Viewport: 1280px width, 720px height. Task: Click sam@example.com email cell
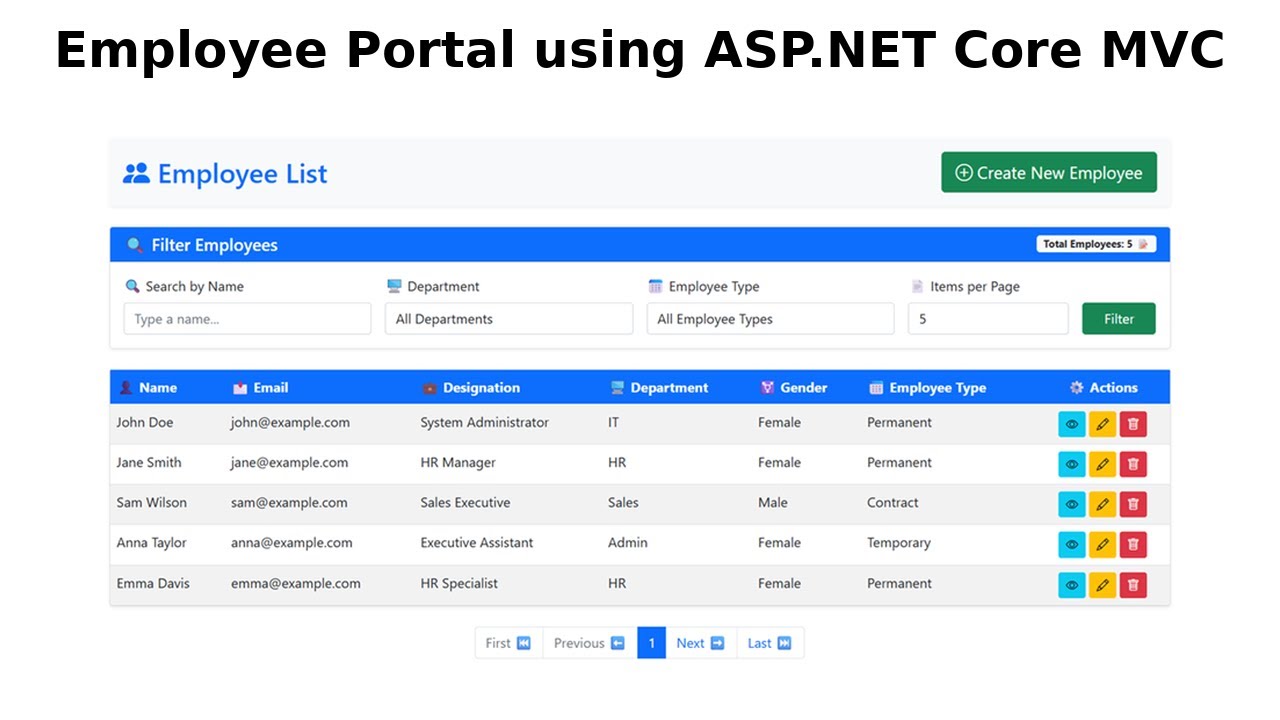pos(289,503)
